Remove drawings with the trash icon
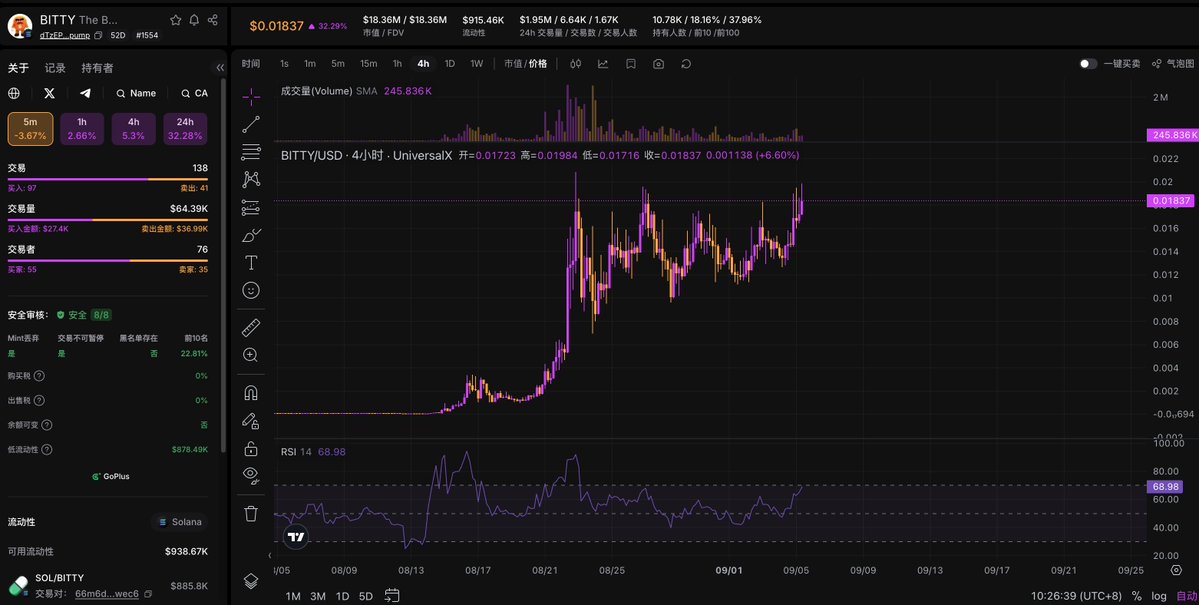The image size is (1199, 605). 251,513
